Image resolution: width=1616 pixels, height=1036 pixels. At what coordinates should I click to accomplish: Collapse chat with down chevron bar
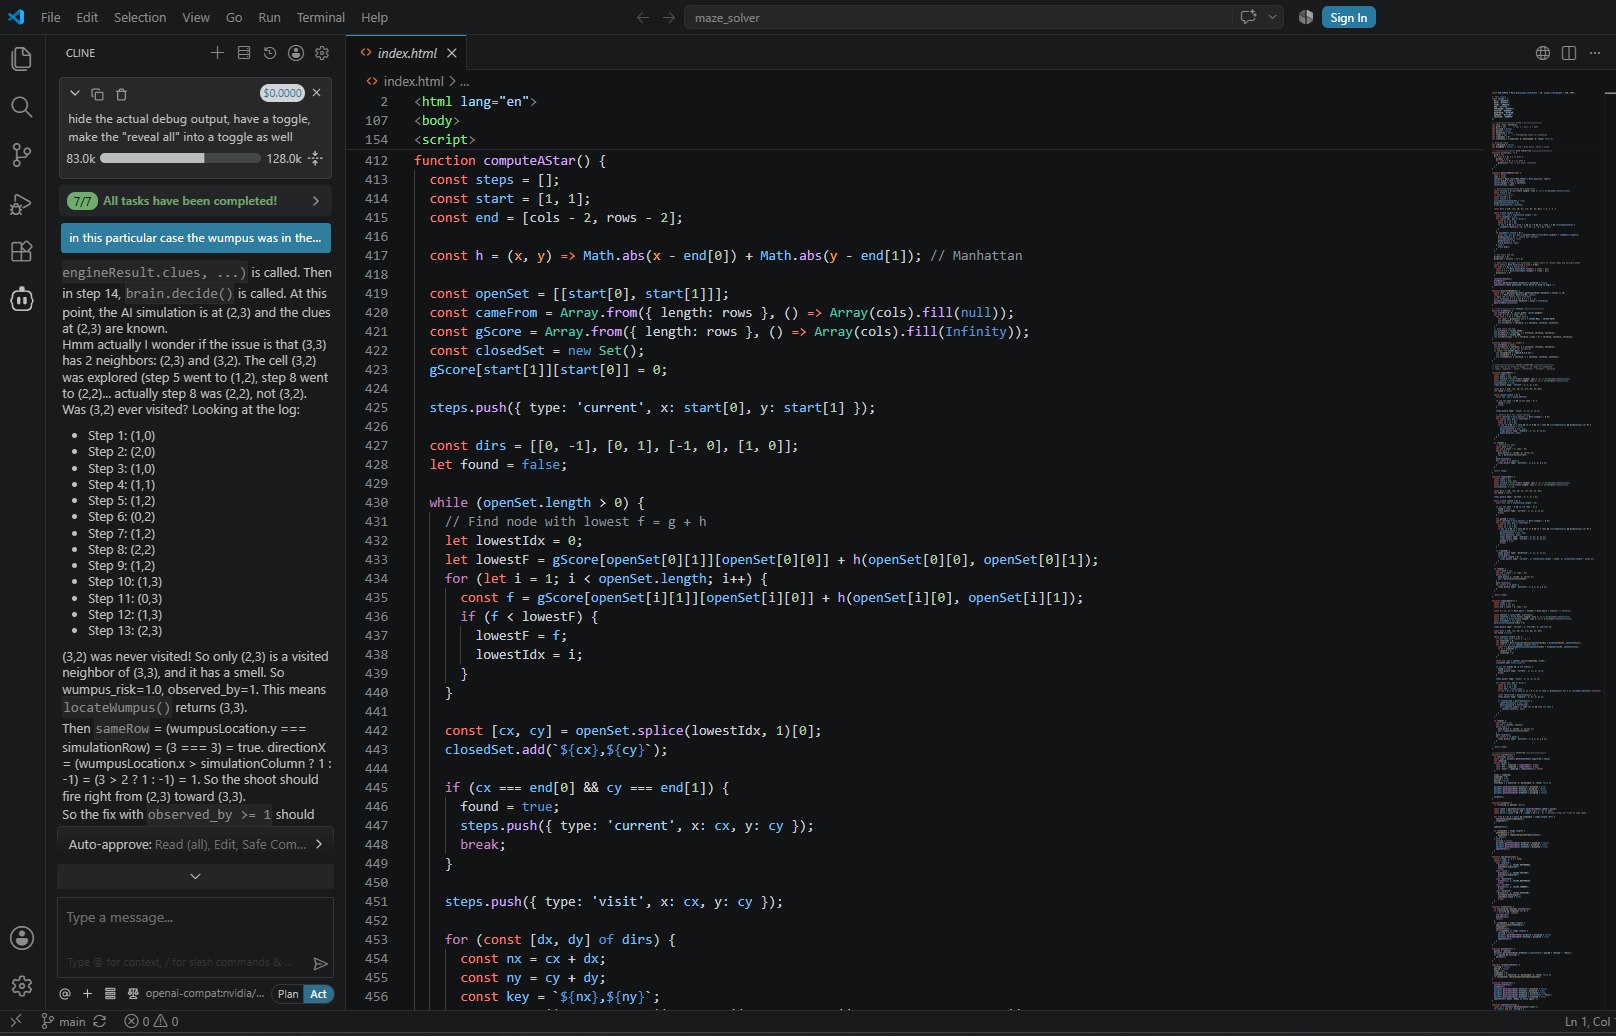[x=195, y=876]
